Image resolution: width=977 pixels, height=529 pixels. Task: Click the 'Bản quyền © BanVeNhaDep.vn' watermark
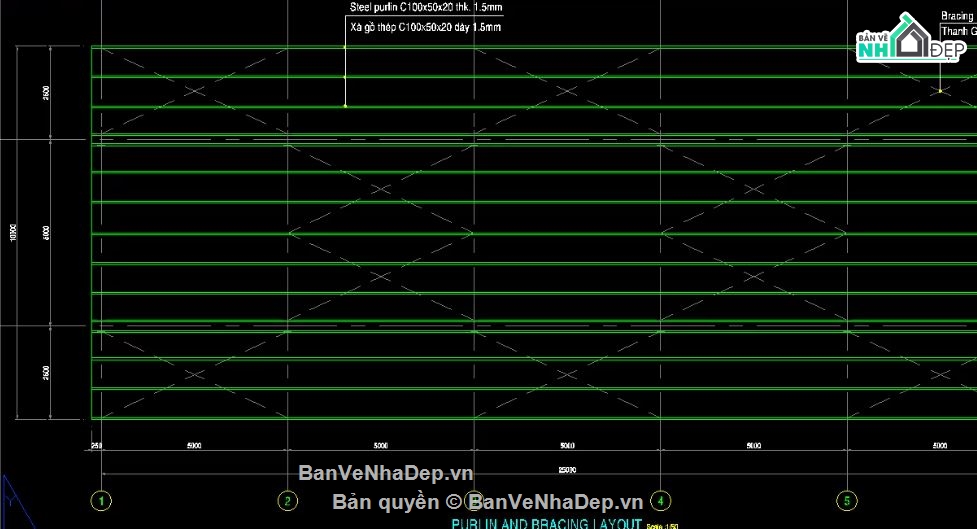pyautogui.click(x=487, y=502)
